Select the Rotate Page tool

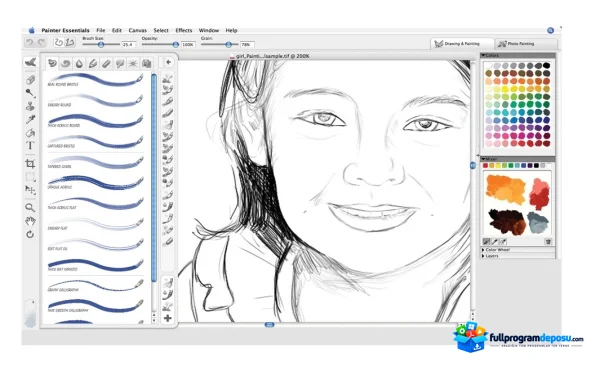[x=30, y=234]
